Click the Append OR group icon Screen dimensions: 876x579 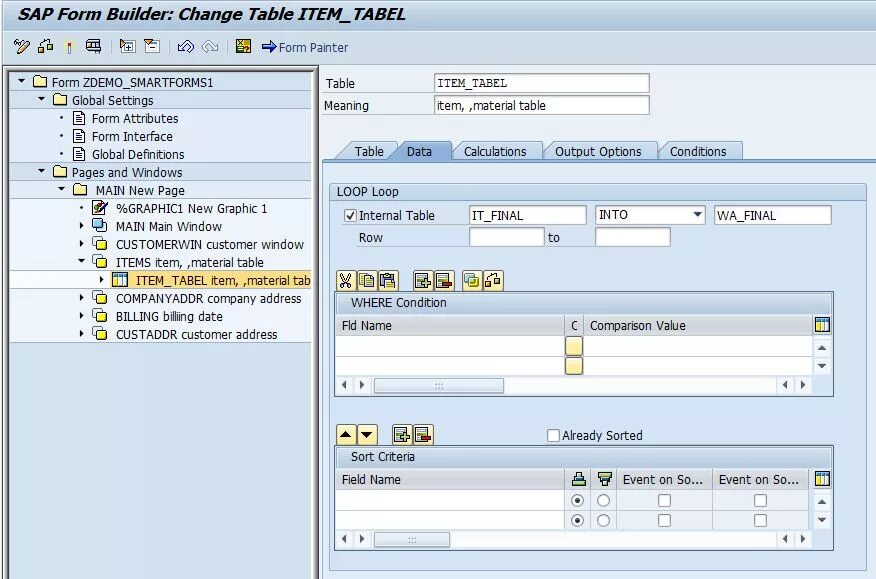click(x=472, y=281)
